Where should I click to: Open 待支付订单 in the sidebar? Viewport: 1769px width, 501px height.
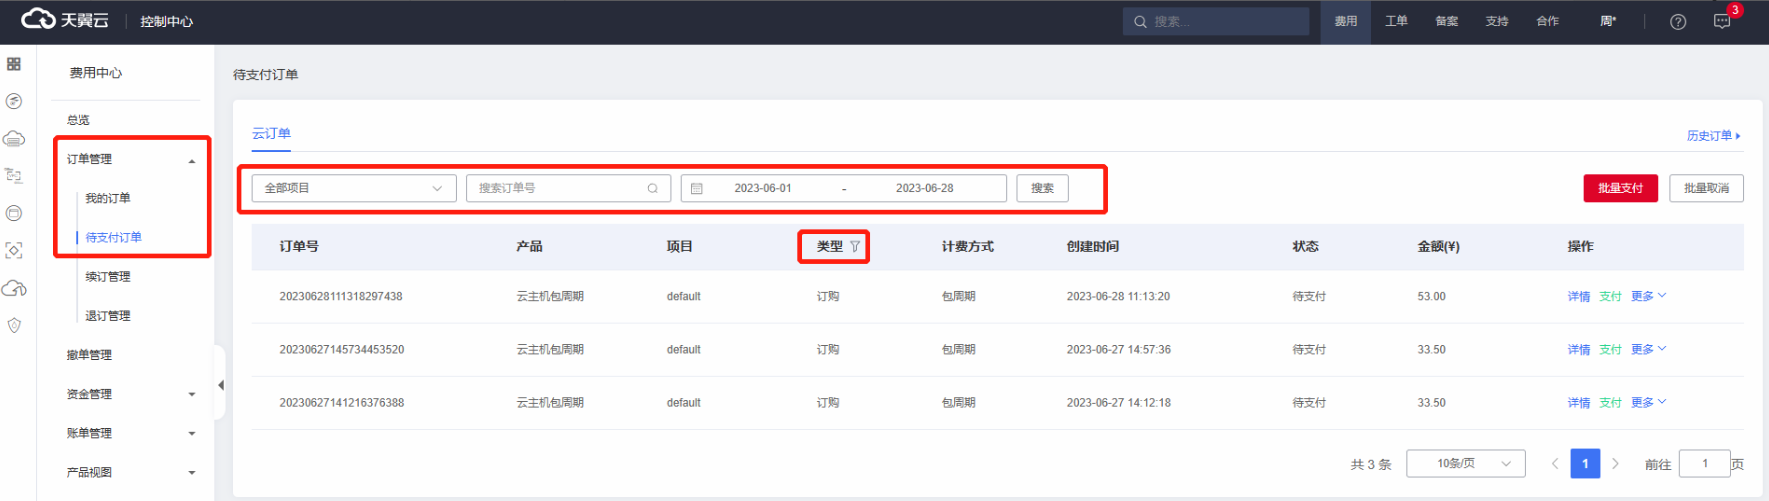(114, 237)
